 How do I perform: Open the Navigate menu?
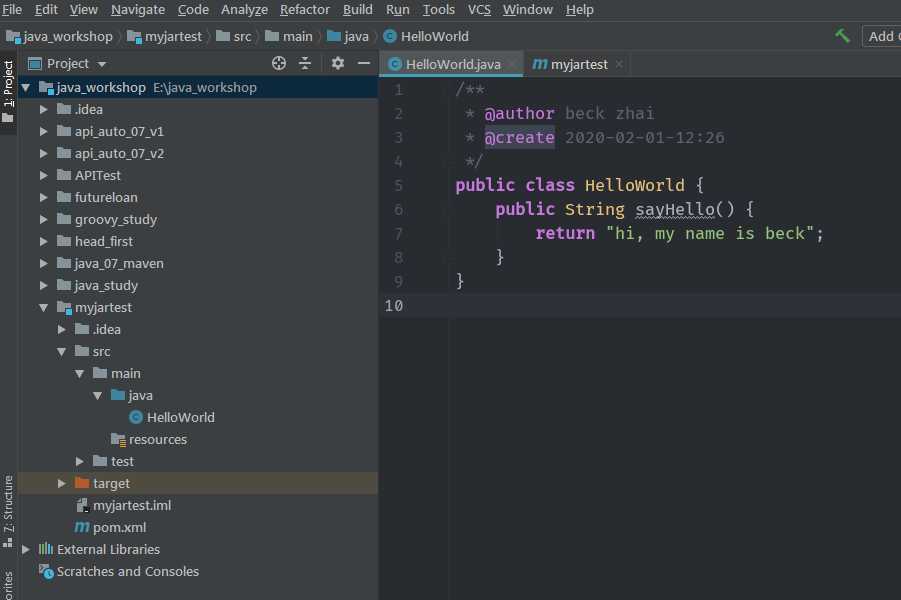[x=138, y=10]
